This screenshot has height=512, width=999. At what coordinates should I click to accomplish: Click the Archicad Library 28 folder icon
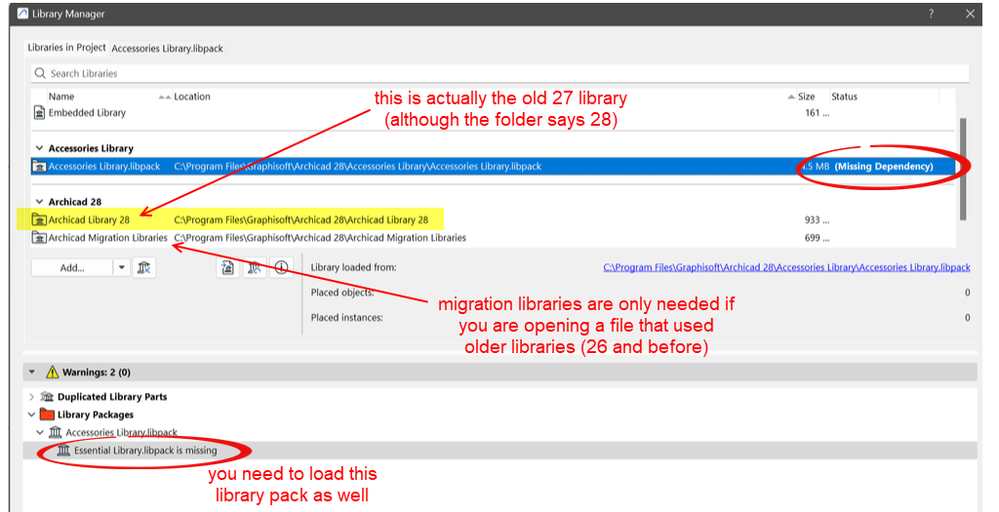(x=40, y=220)
